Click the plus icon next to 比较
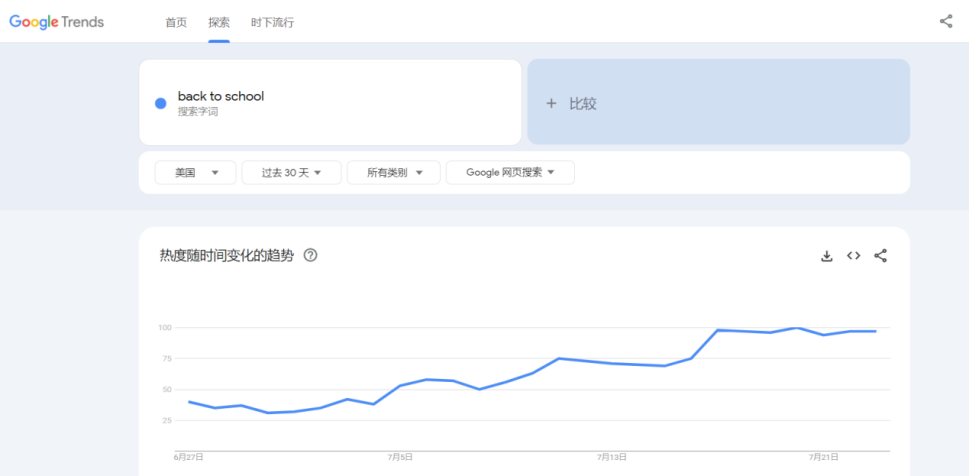 tap(551, 103)
